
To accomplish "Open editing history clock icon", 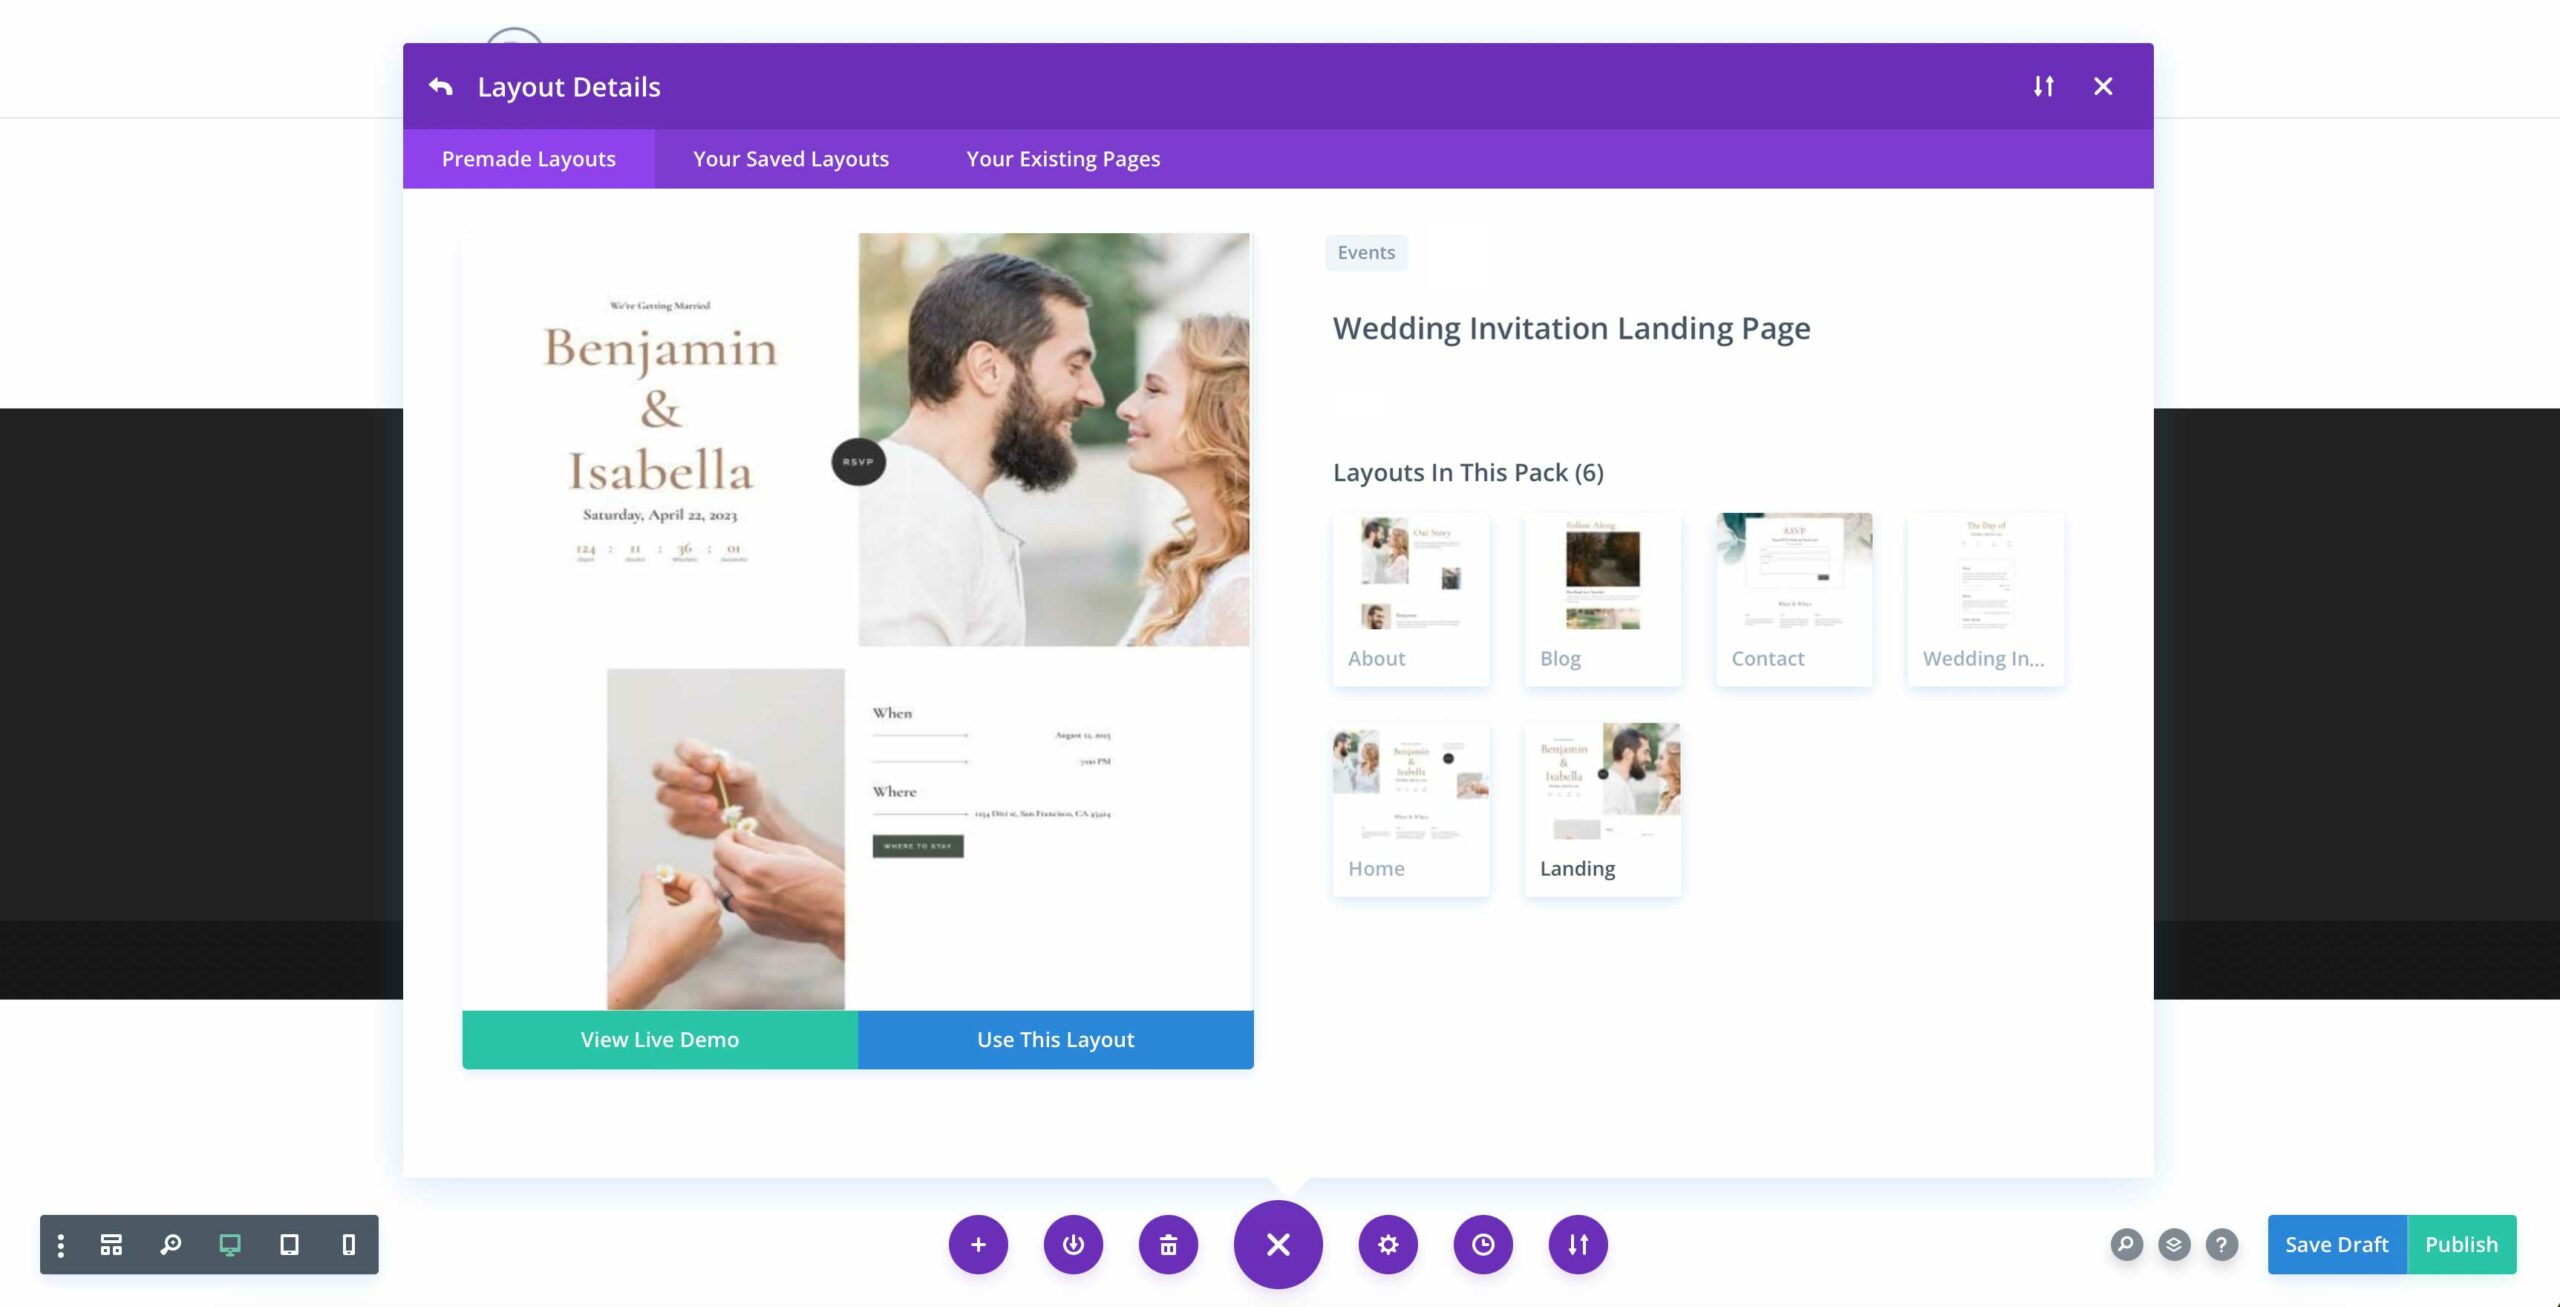I will point(1483,1244).
